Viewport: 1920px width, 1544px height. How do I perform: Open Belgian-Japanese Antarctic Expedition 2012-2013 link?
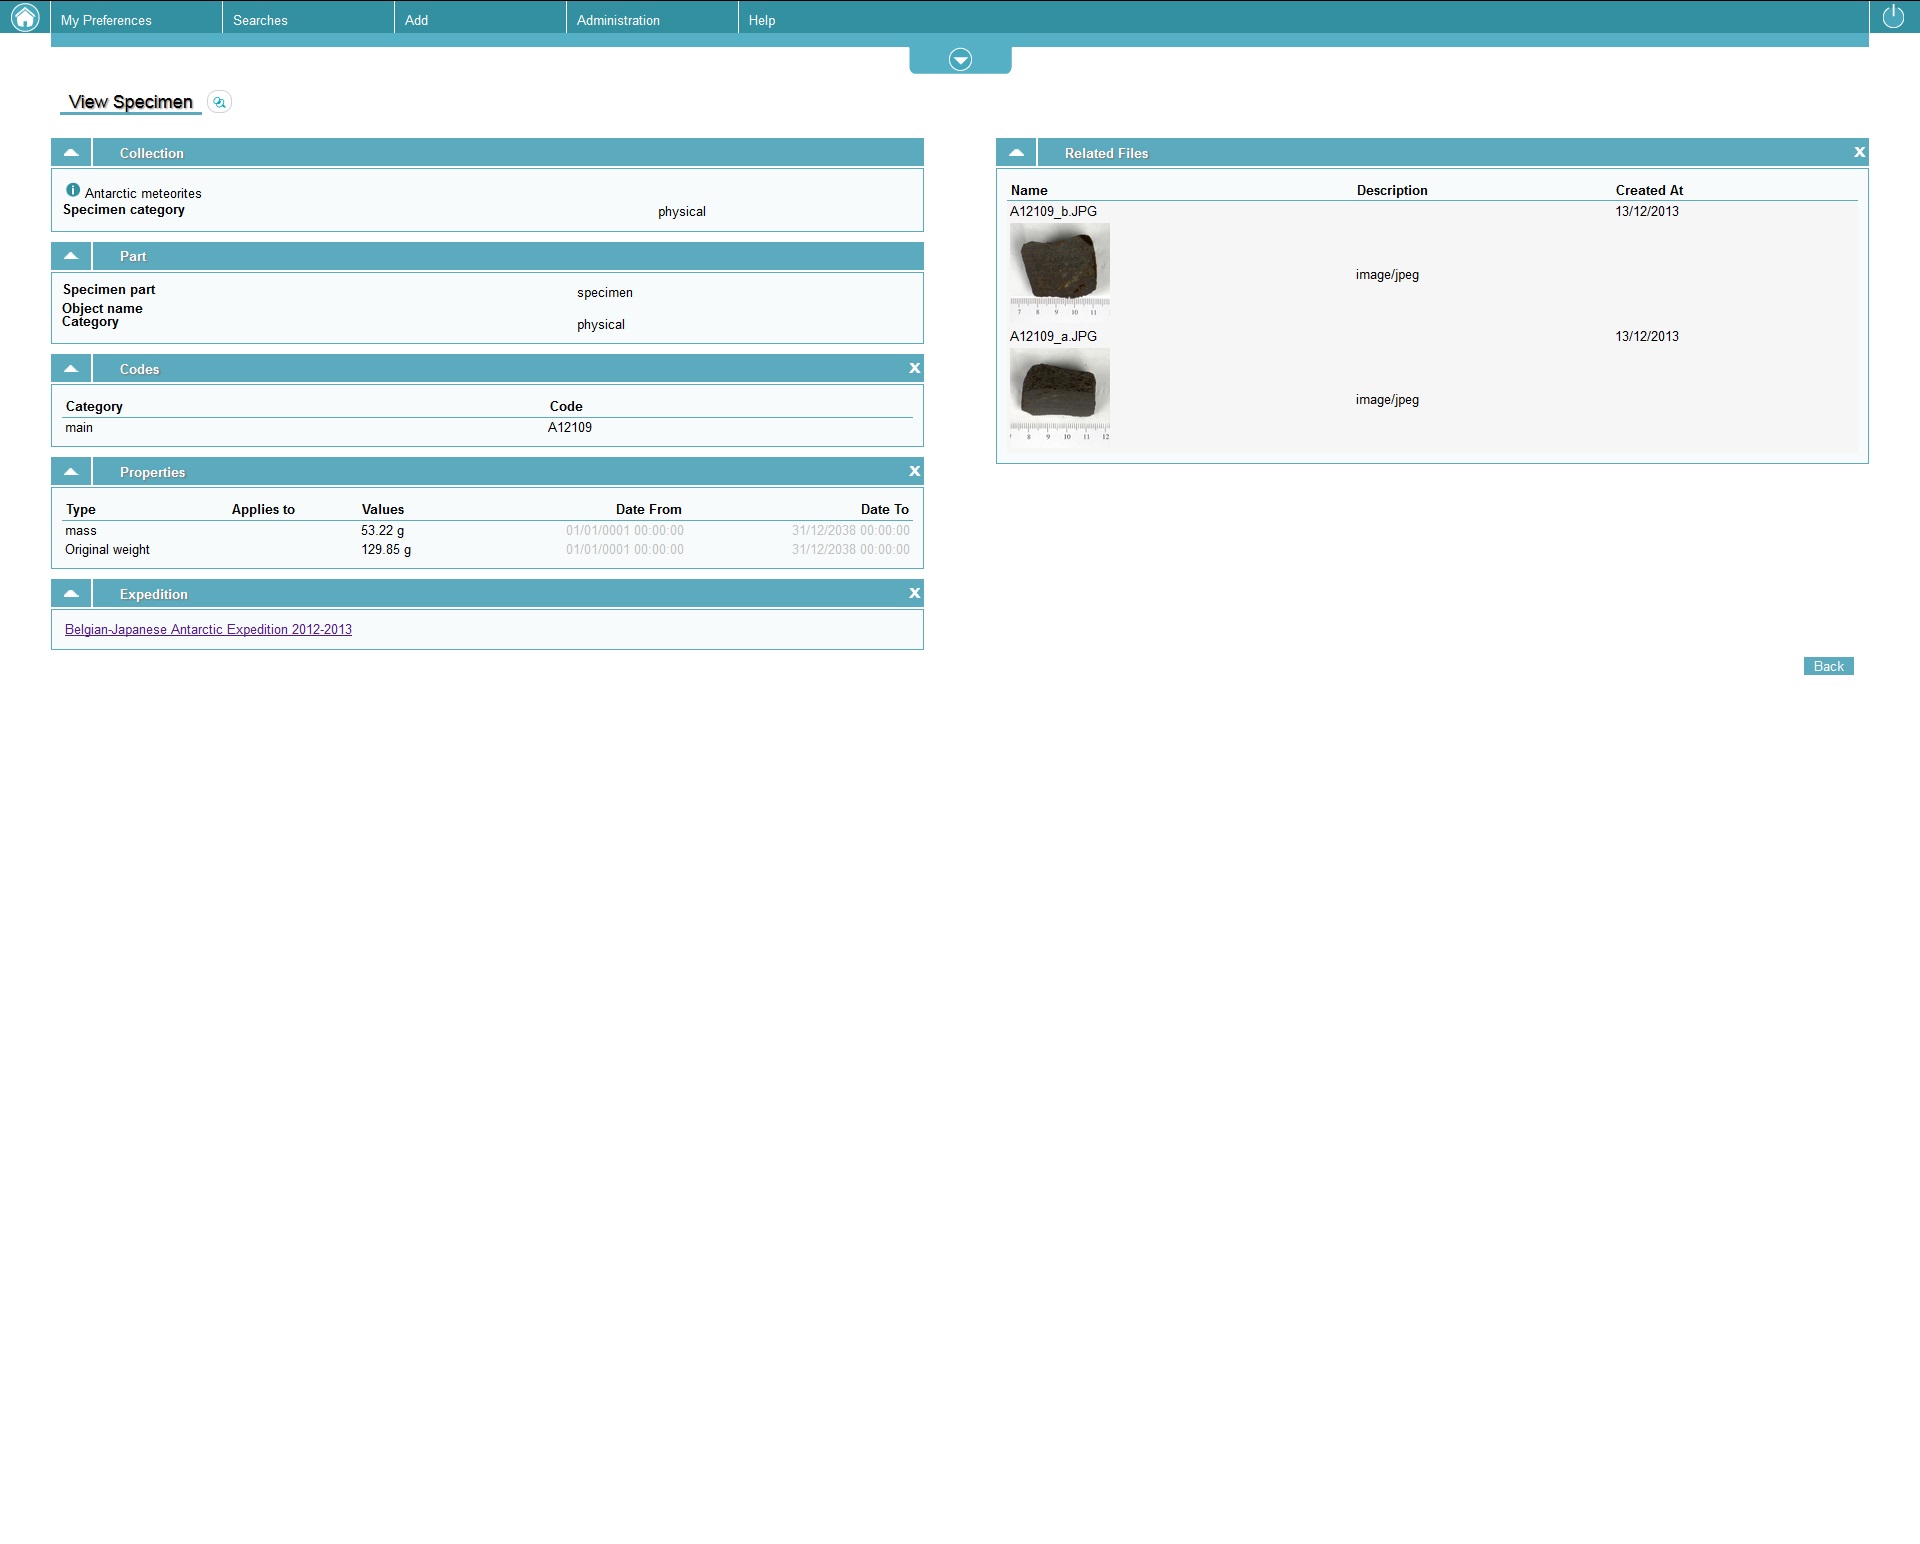click(x=208, y=630)
